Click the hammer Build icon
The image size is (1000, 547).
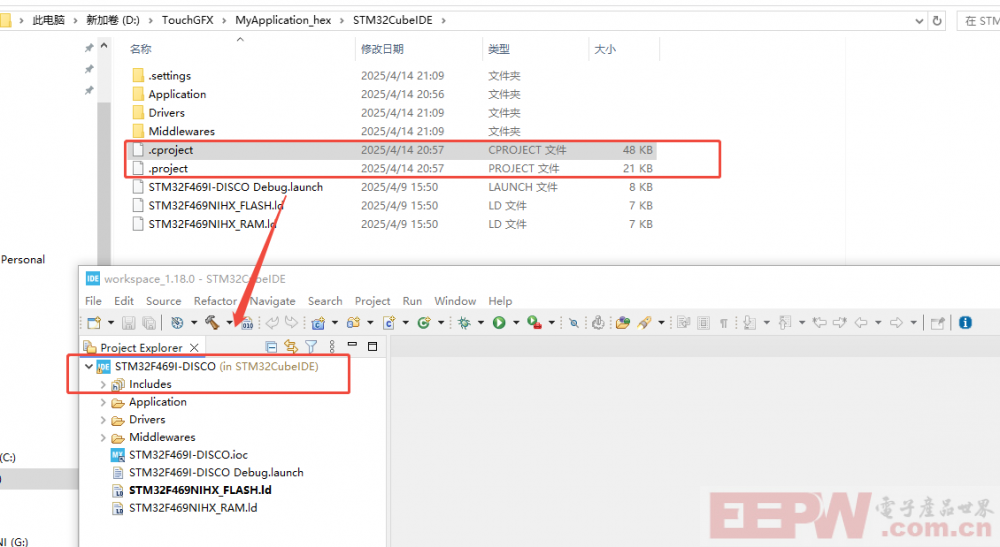(212, 323)
